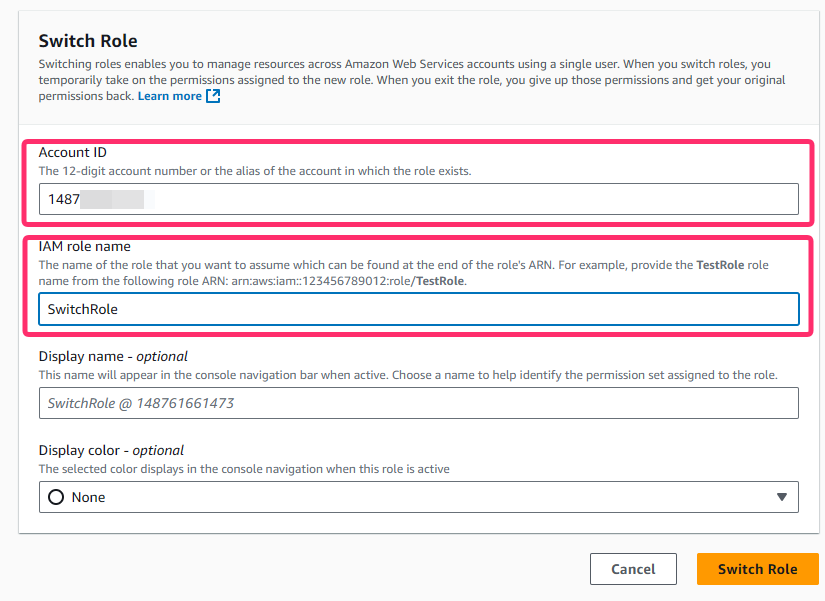Viewport: 825px width, 601px height.
Task: Click into the IAM role name field containing SwitchRole
Action: (x=419, y=309)
